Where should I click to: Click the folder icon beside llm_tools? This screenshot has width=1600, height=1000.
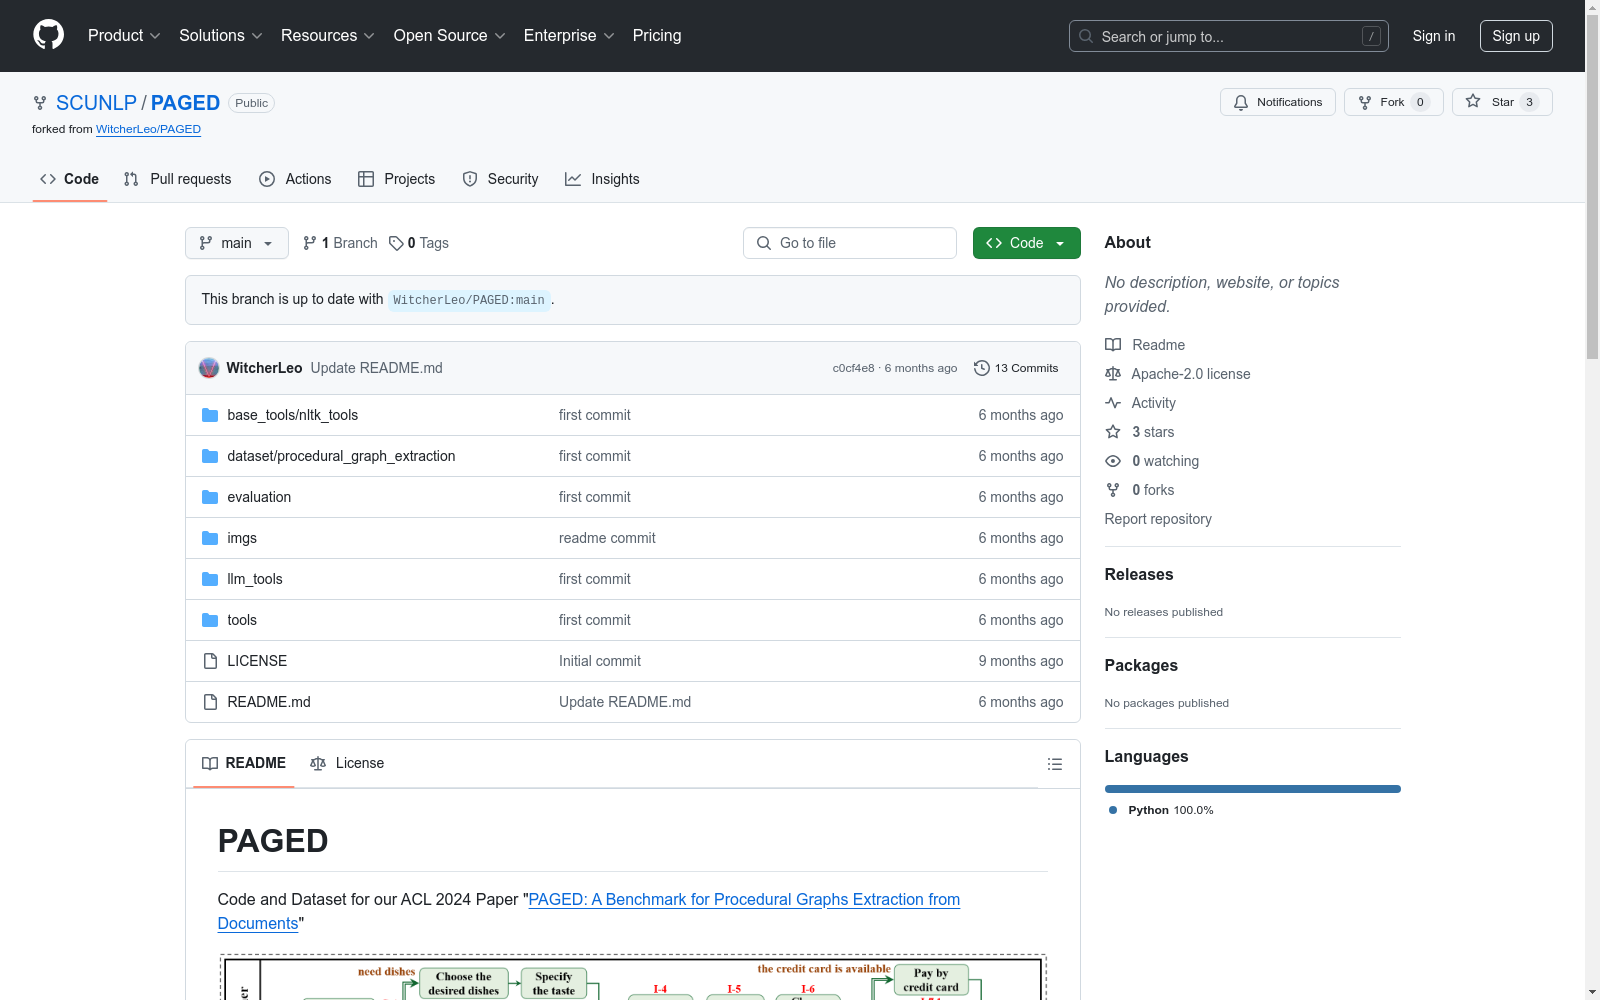coord(210,579)
